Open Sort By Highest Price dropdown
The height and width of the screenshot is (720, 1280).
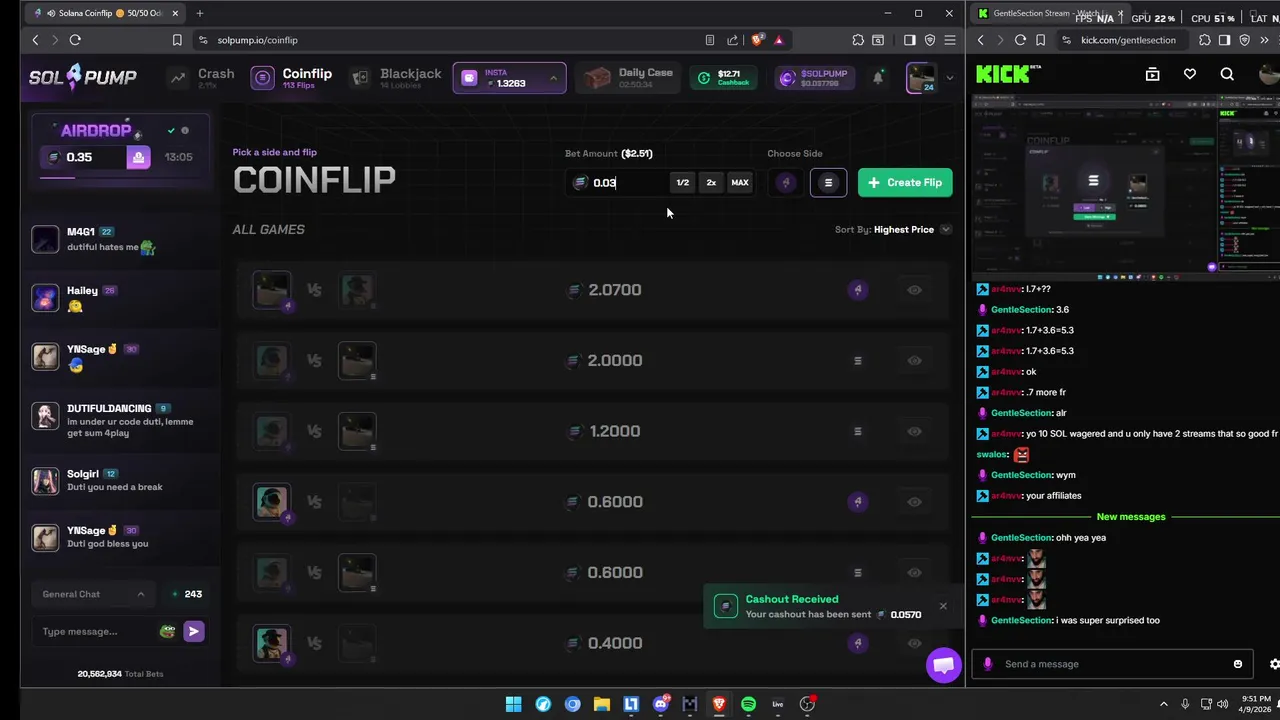pos(893,230)
